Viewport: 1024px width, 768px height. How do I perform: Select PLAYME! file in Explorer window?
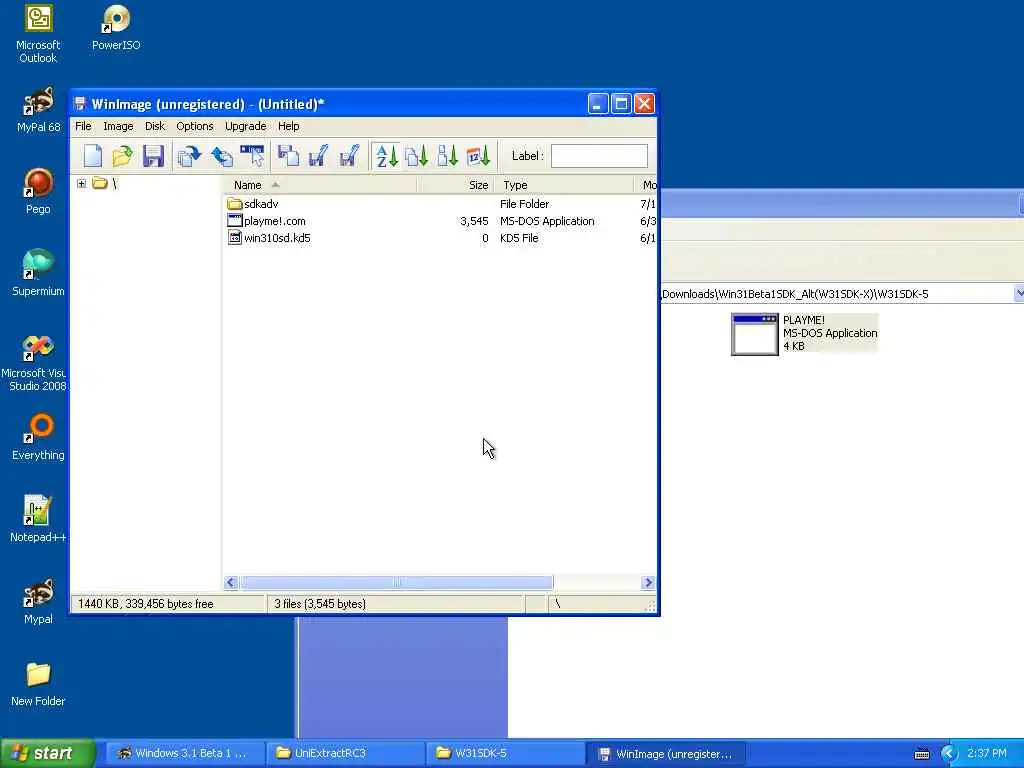pyautogui.click(x=804, y=334)
